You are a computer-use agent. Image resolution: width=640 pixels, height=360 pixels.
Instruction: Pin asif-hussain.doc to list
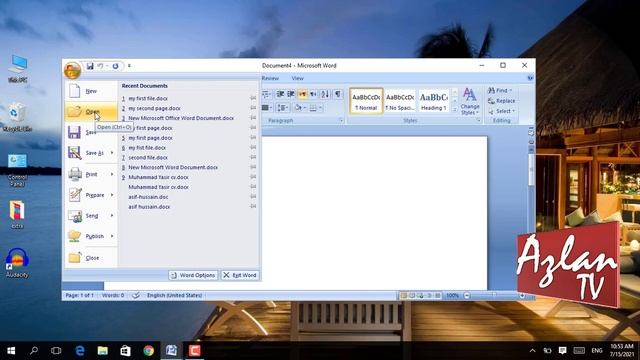coord(253,197)
